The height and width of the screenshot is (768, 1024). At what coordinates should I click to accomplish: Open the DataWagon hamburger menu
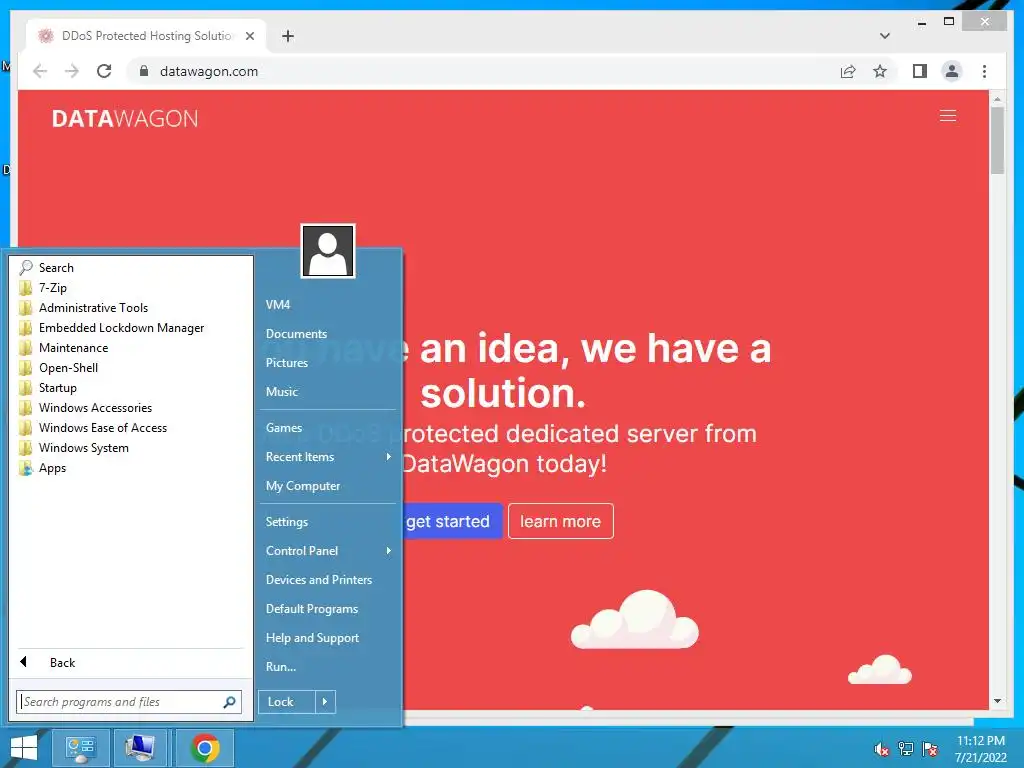(x=948, y=116)
